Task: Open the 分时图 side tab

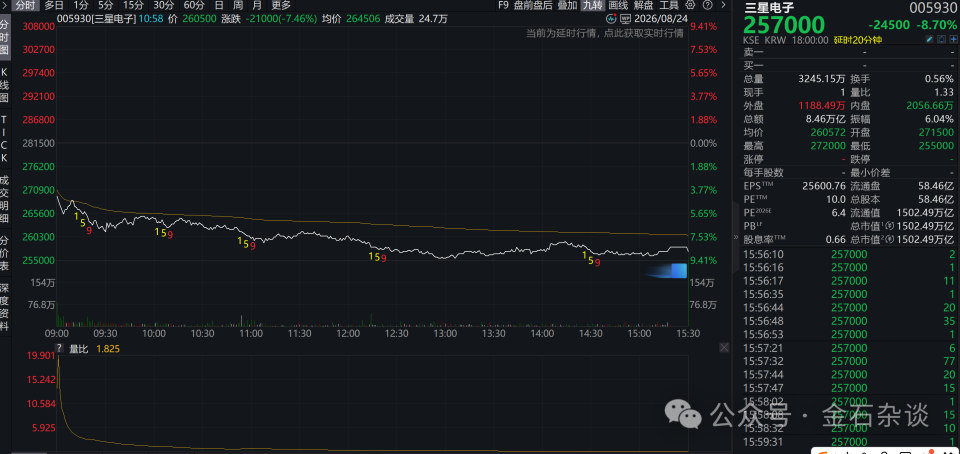Action: point(5,38)
